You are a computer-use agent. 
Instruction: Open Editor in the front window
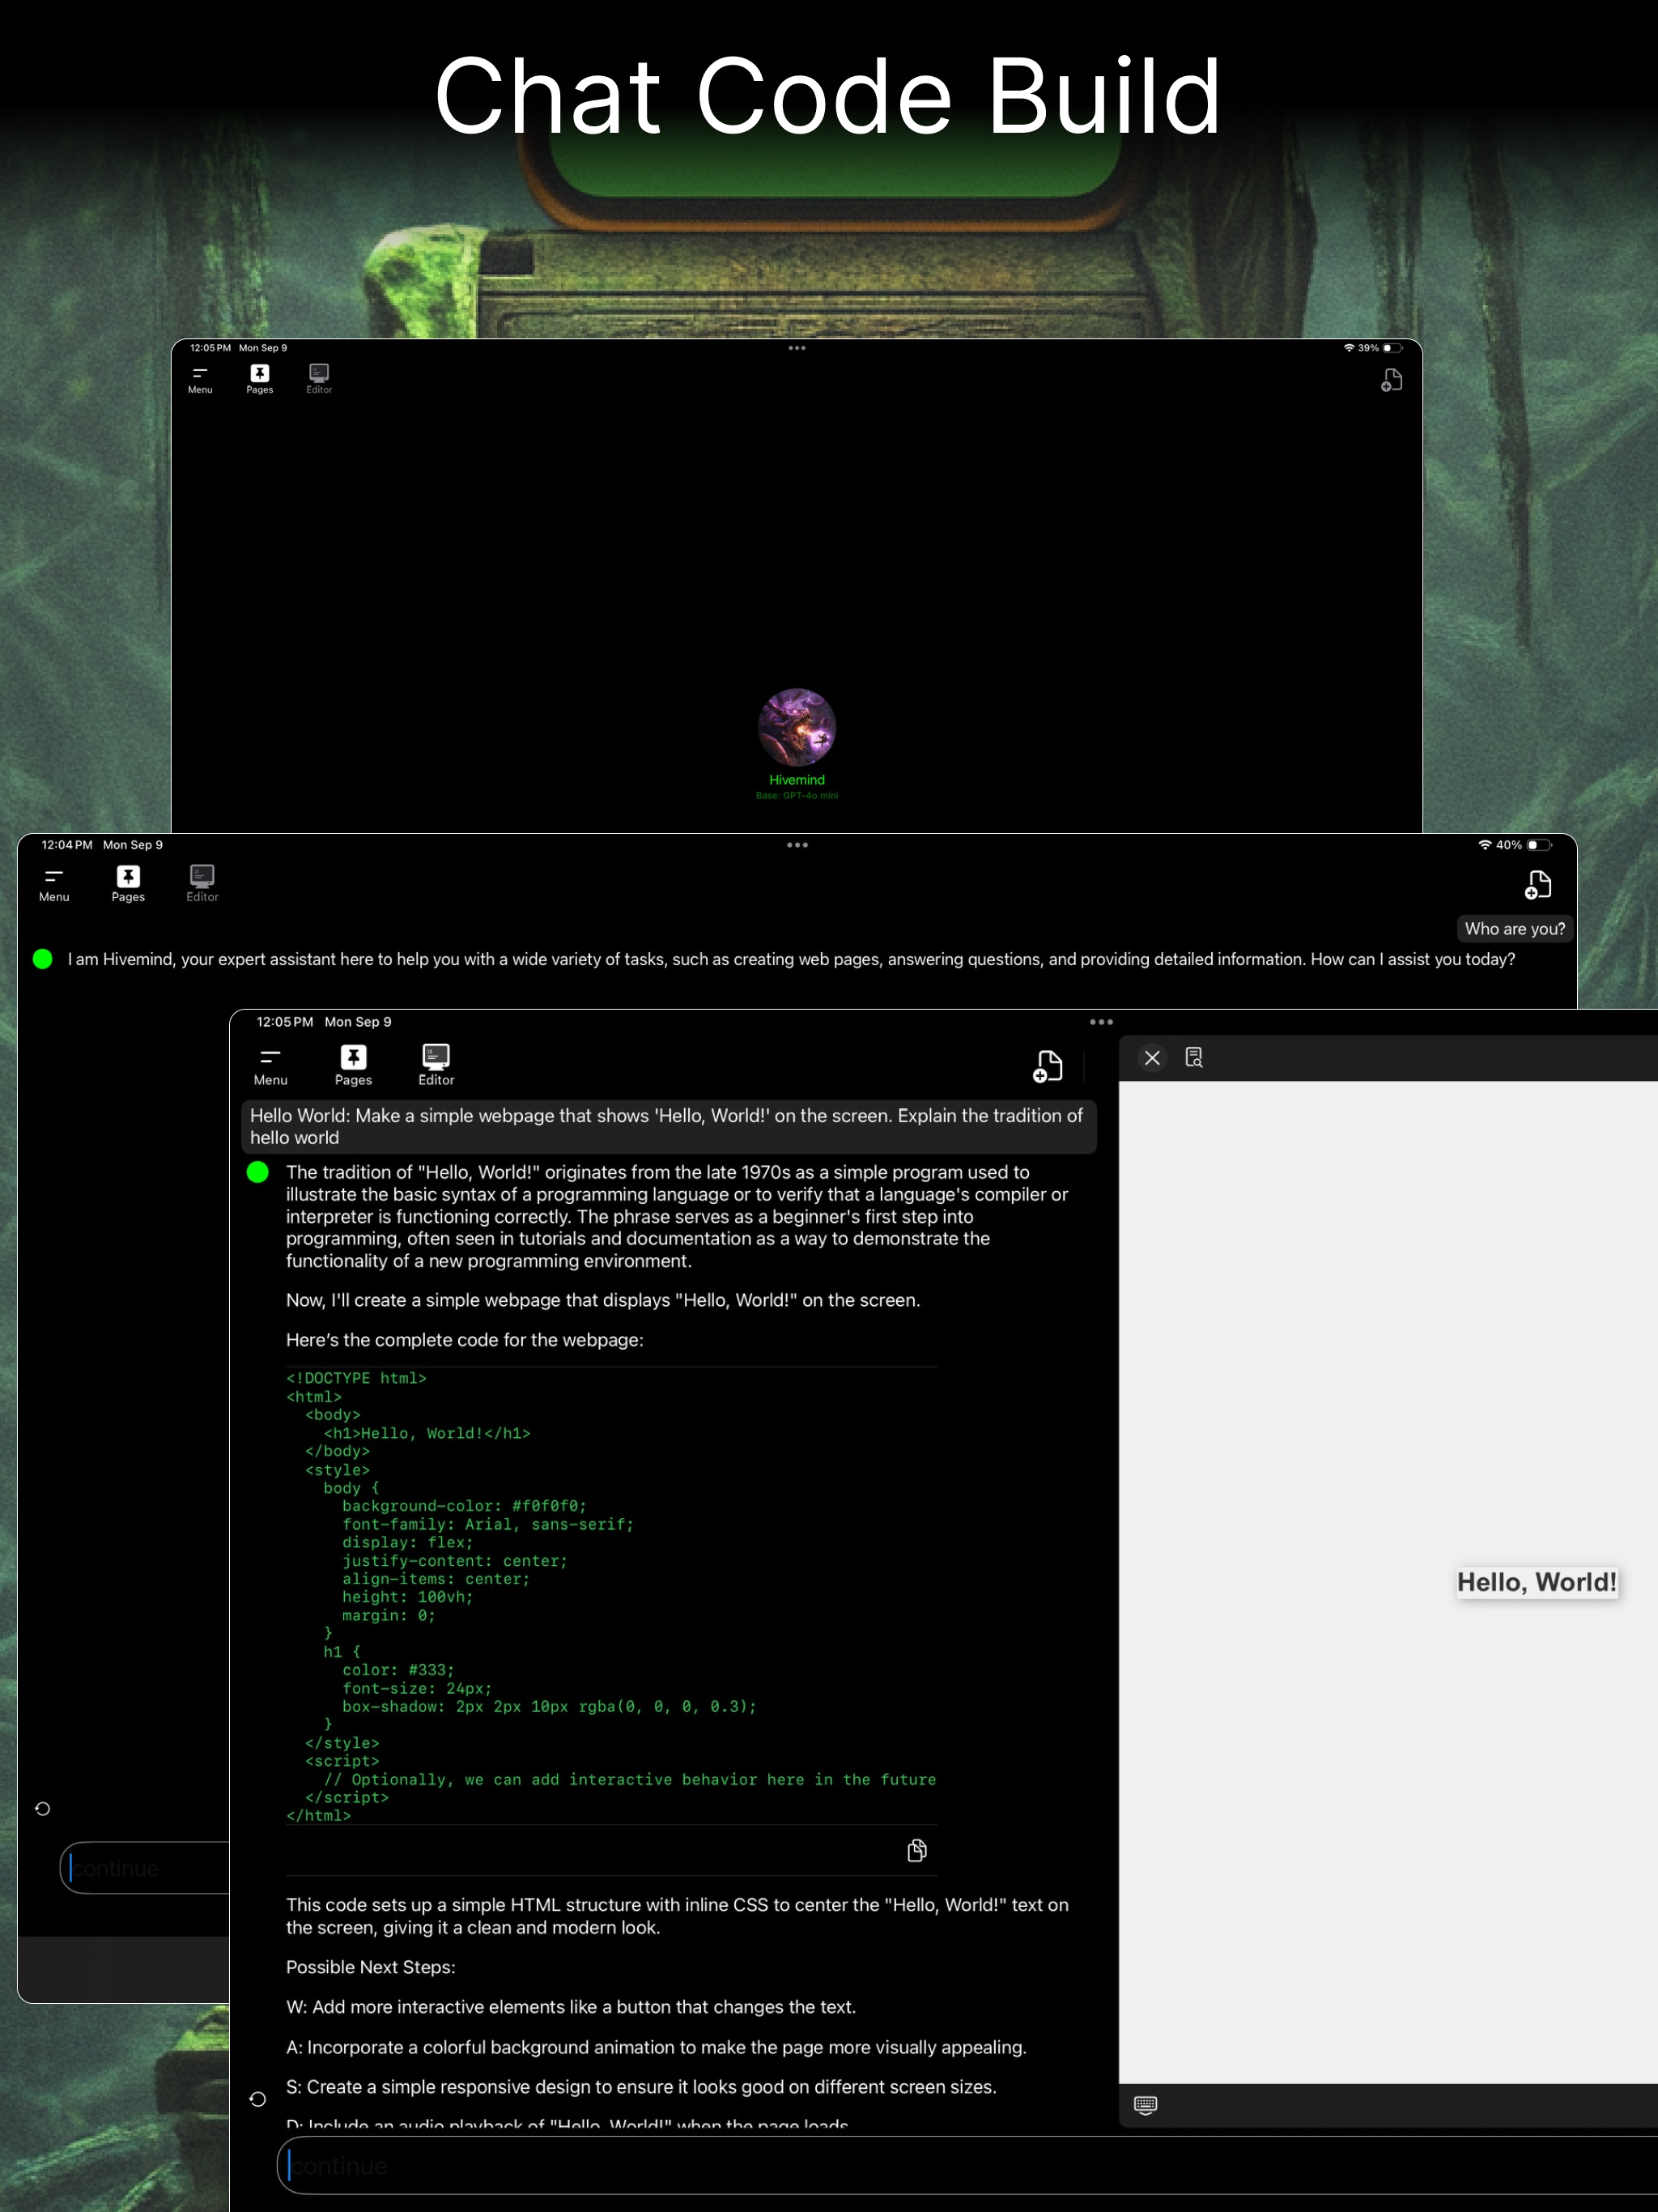coord(436,1065)
